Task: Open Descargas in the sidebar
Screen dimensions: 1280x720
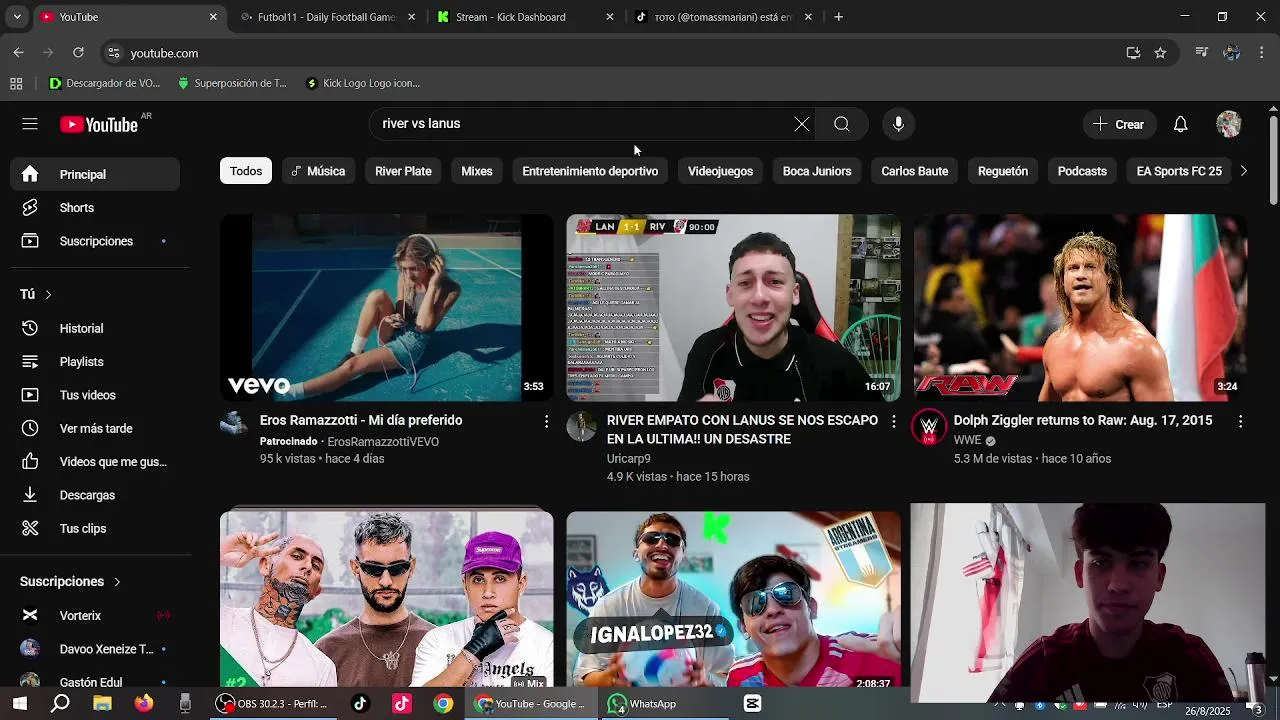Action: [96, 495]
